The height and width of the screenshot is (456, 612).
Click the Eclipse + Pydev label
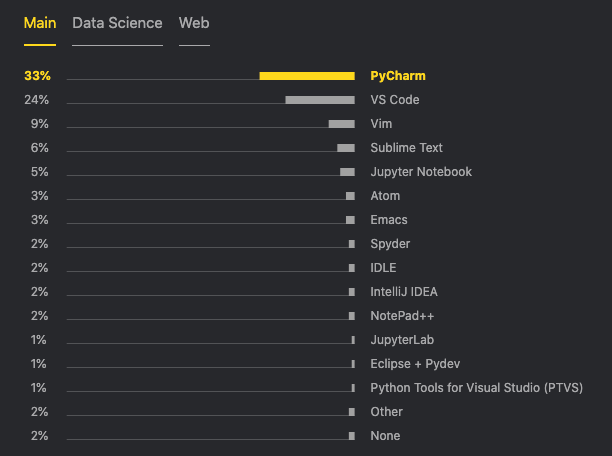coord(415,364)
